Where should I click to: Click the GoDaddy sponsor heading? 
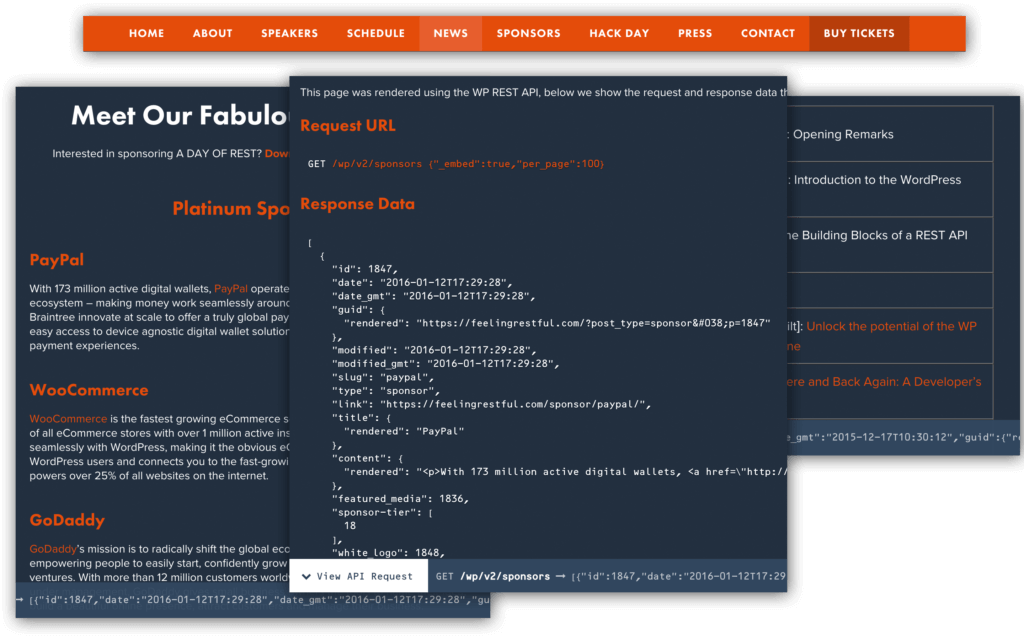pyautogui.click(x=67, y=520)
